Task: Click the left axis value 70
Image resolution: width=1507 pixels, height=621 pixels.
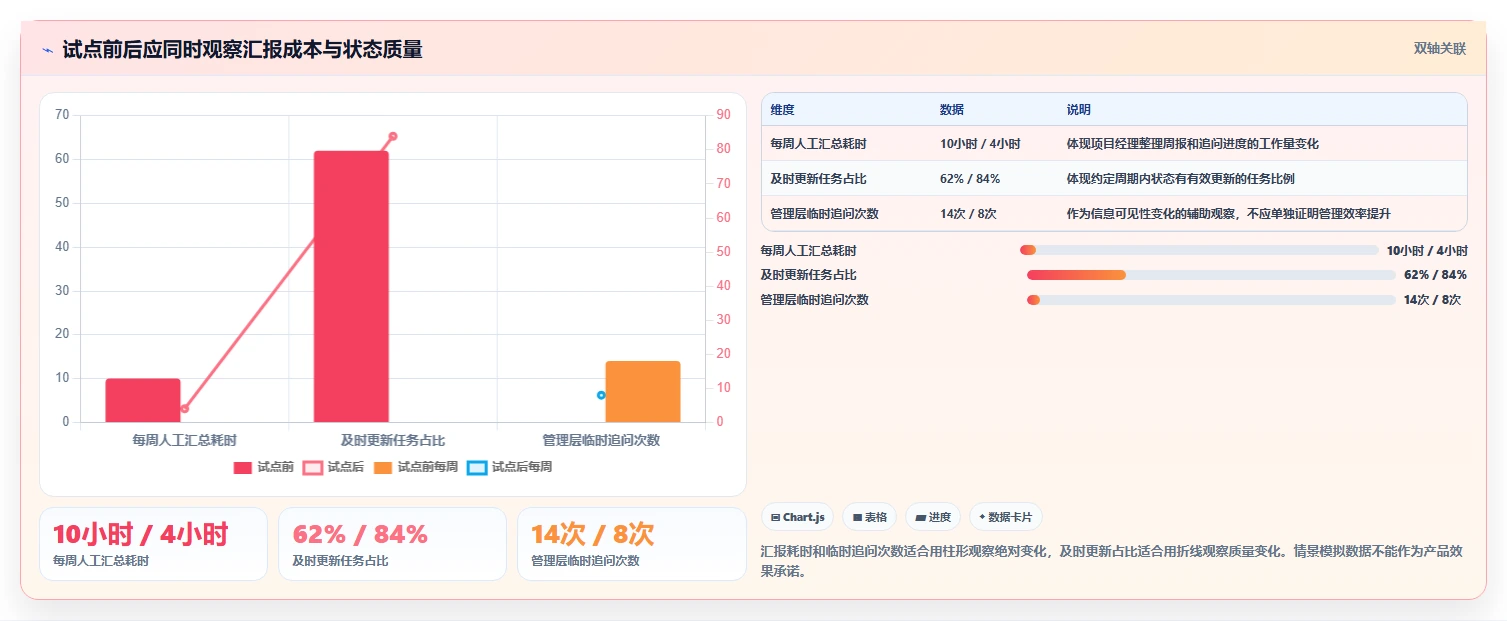Action: (62, 115)
